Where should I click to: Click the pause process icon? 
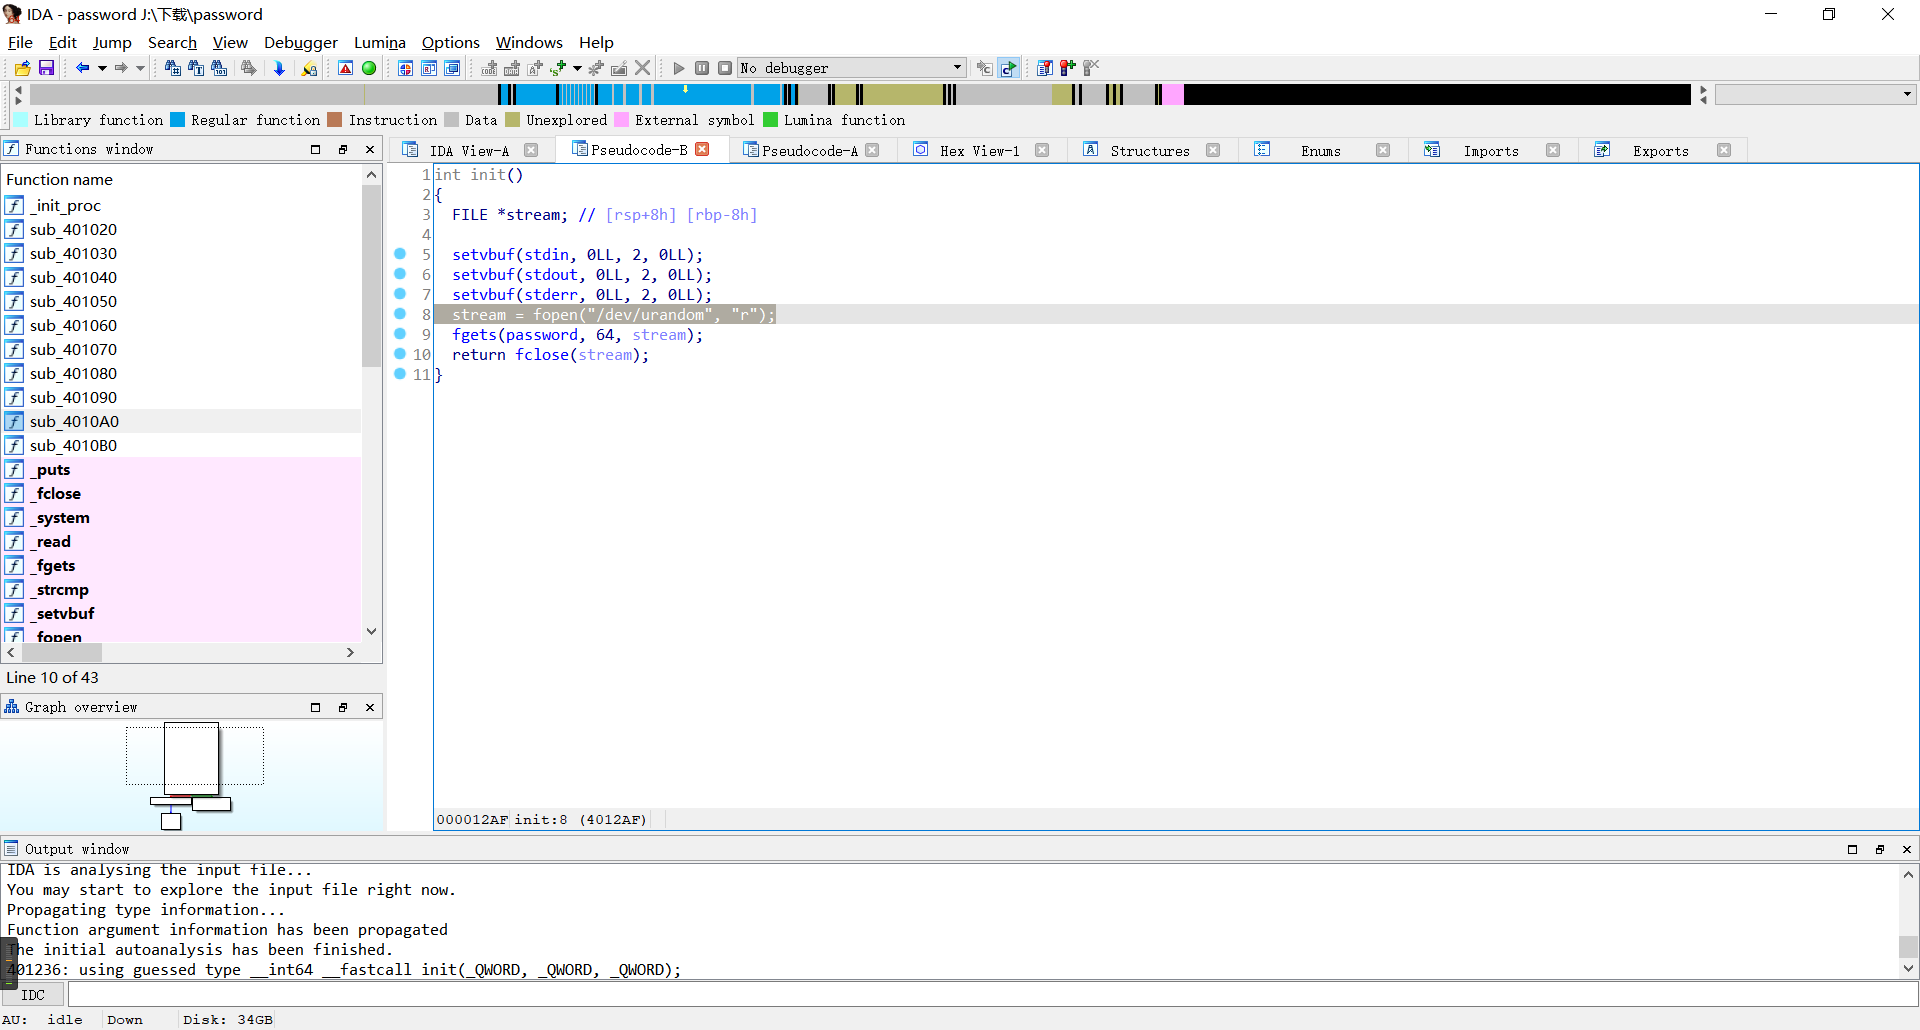coord(702,68)
